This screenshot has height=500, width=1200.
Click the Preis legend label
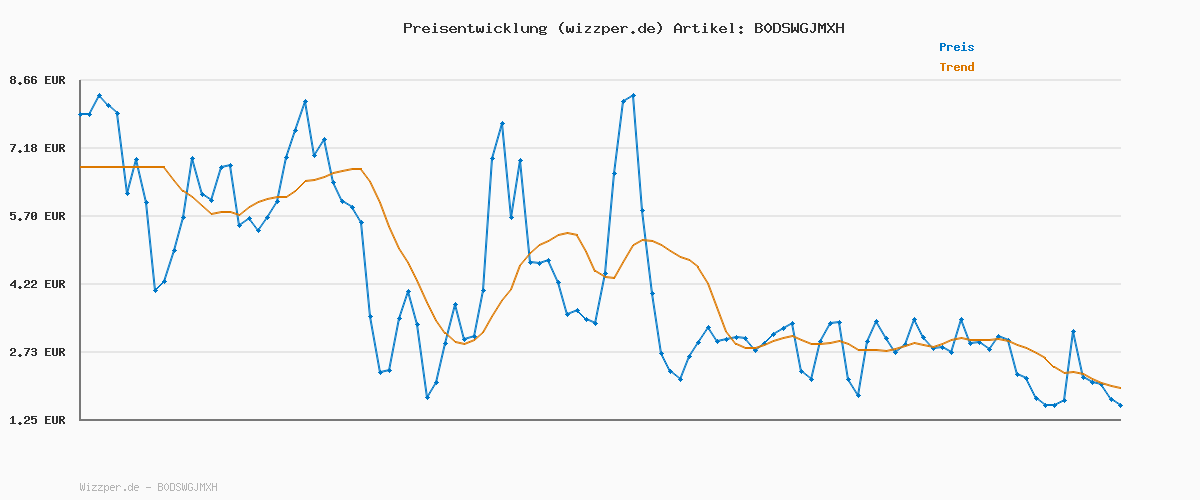tap(956, 47)
